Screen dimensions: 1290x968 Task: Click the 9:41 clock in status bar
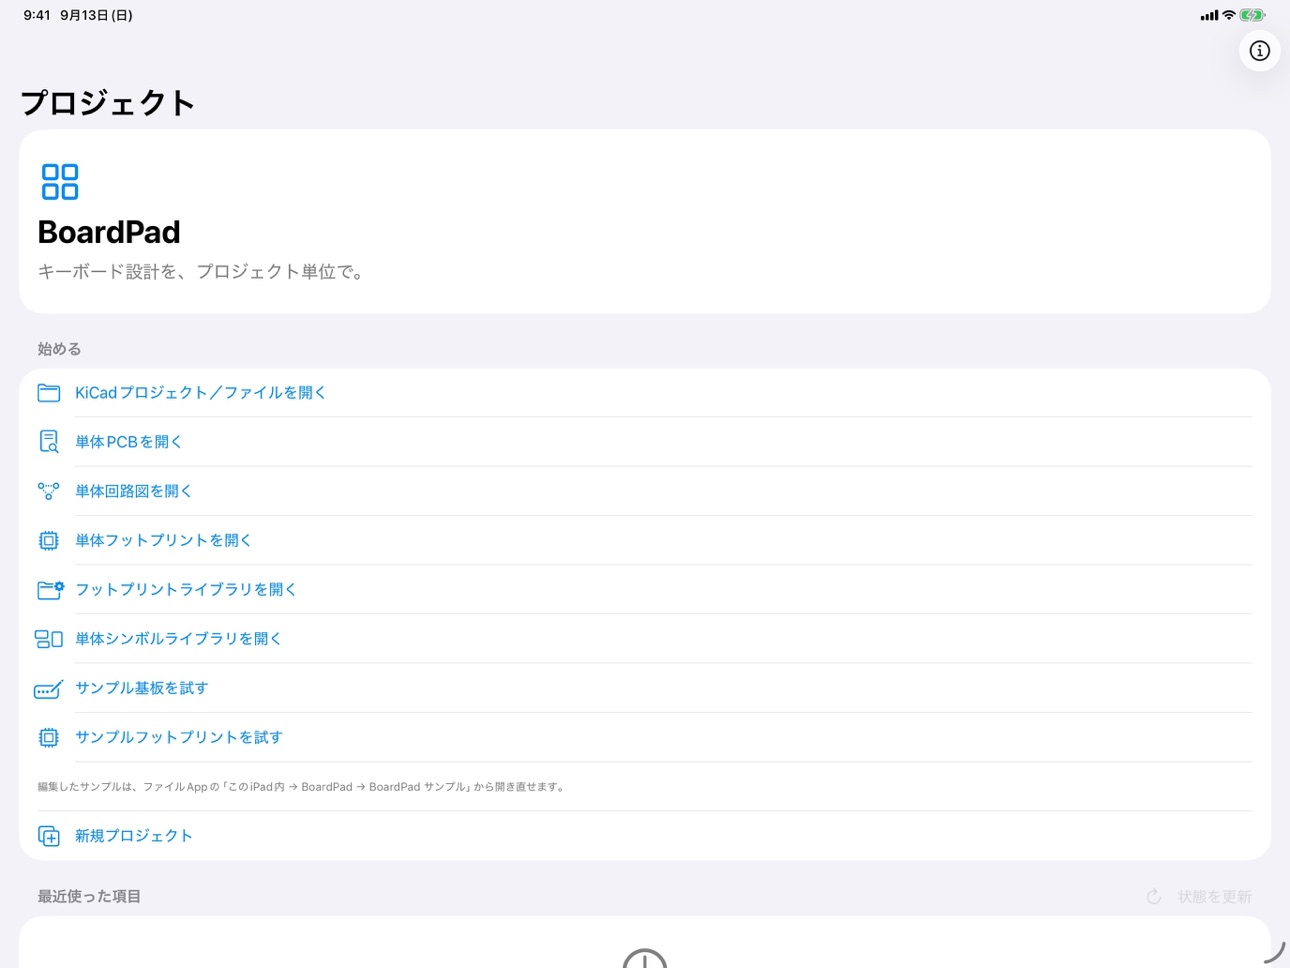pyautogui.click(x=37, y=15)
